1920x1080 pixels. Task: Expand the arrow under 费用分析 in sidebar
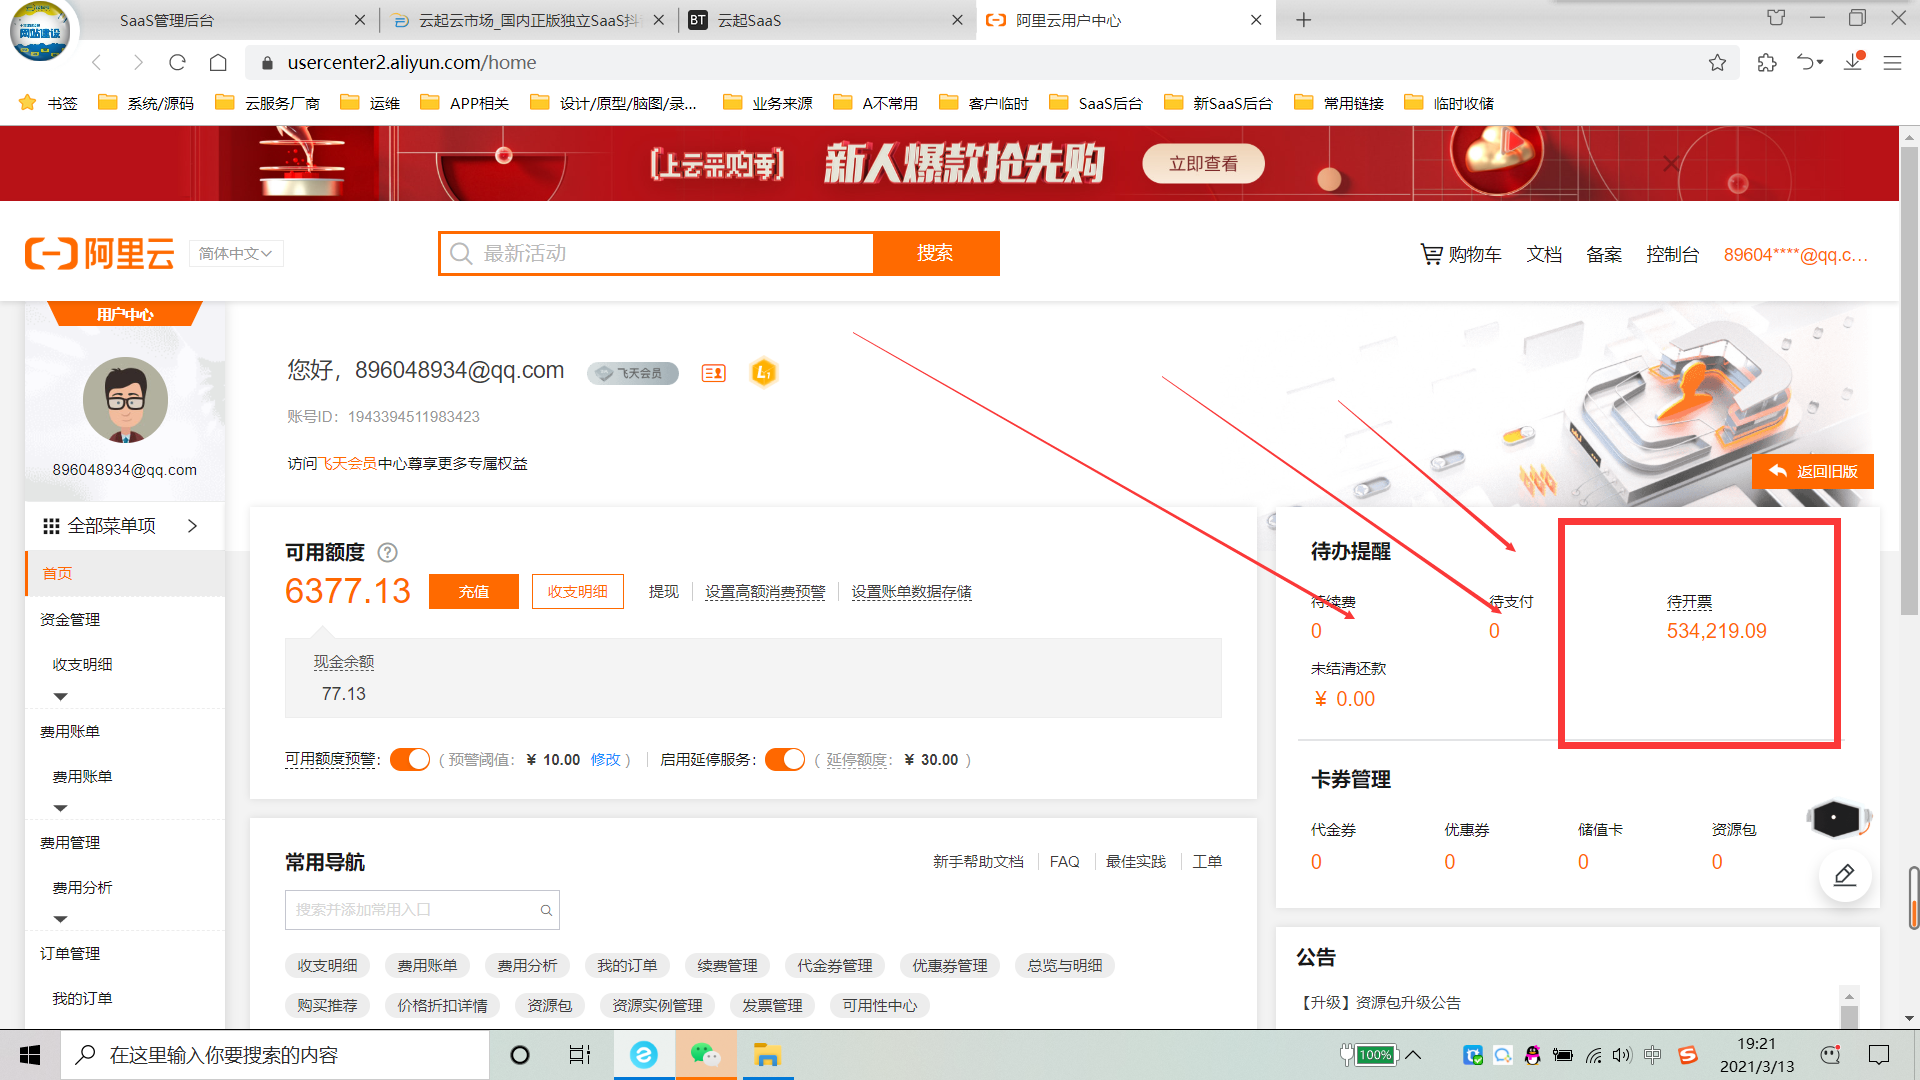tap(60, 919)
